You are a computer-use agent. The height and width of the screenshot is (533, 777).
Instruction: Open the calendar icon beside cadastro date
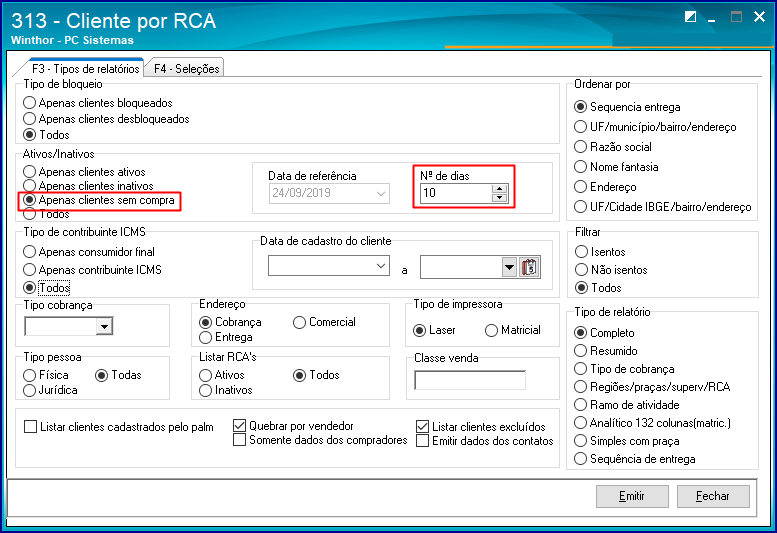coord(529,267)
